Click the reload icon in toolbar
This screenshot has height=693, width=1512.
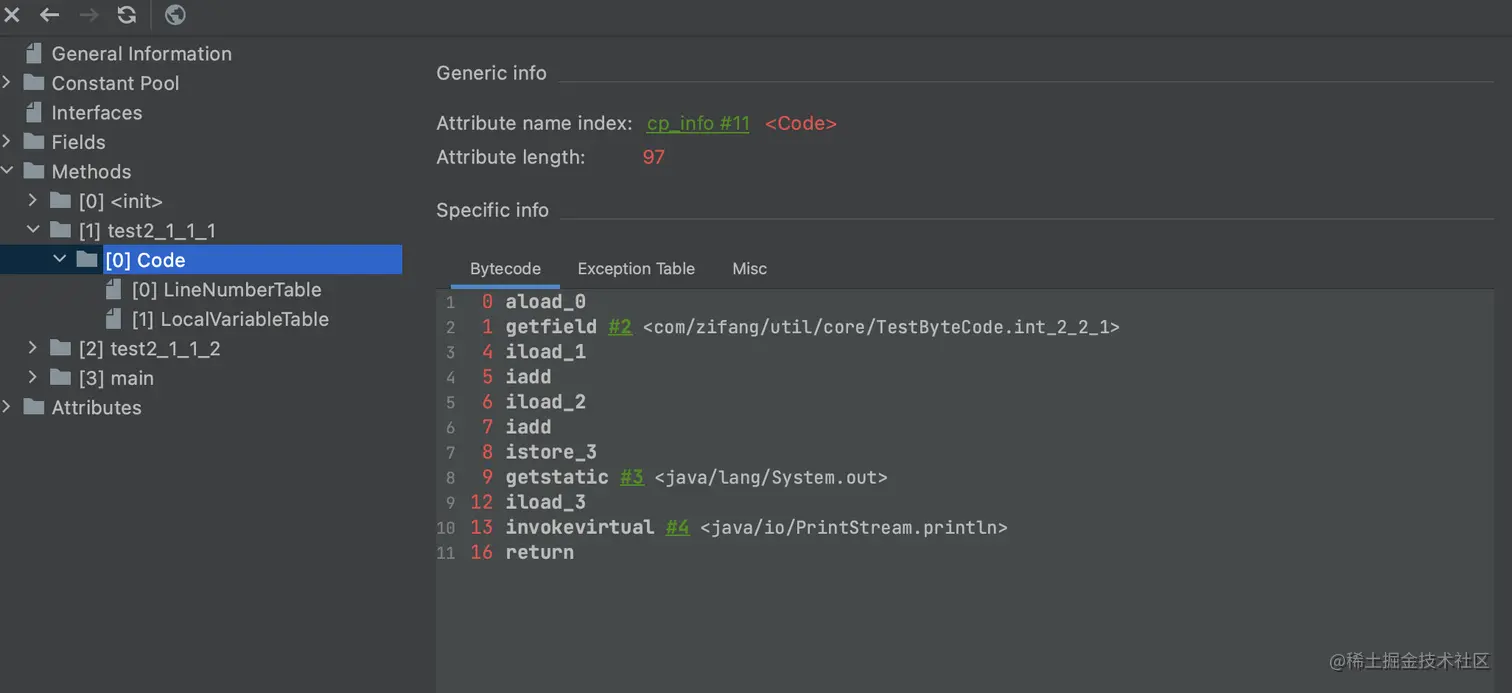[127, 15]
